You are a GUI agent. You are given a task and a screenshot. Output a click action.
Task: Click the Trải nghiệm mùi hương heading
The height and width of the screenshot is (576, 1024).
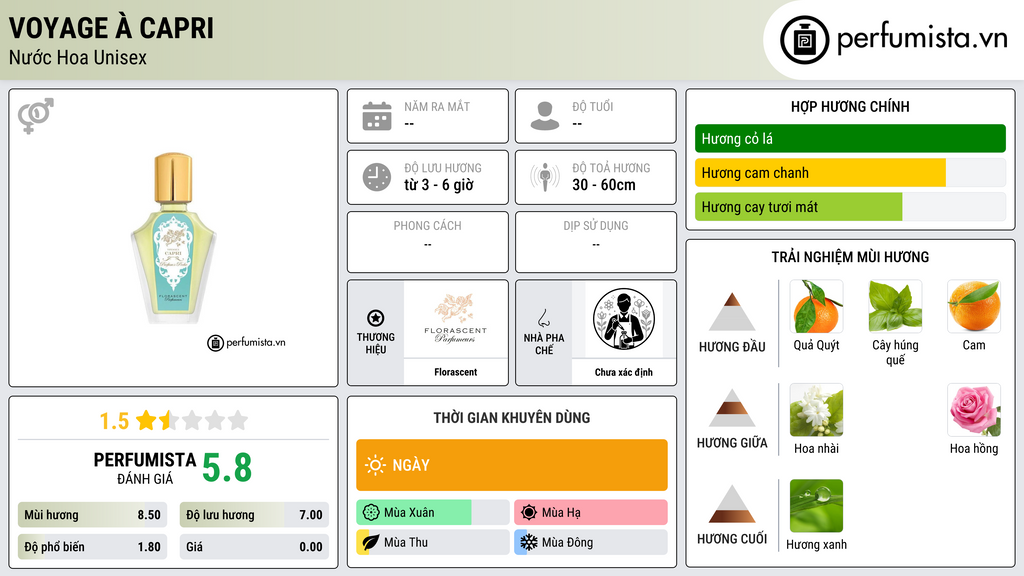coord(850,257)
